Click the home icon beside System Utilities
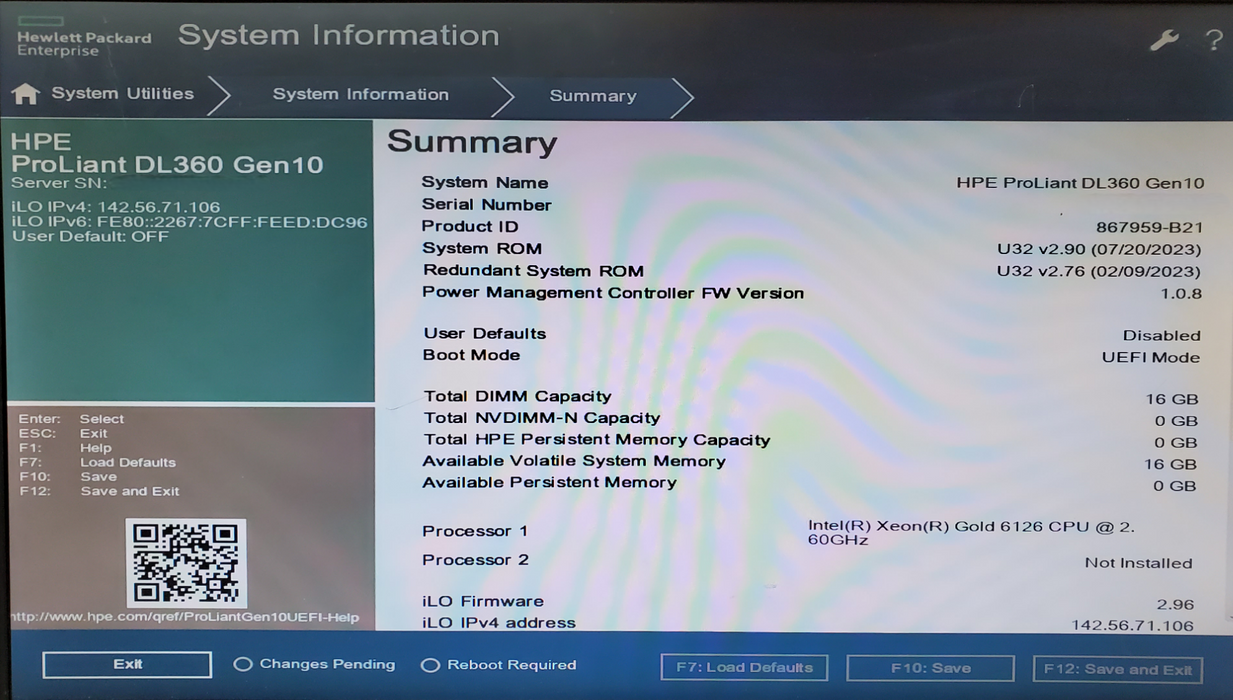Screen dimensions: 1233x700 pyautogui.click(x=26, y=94)
